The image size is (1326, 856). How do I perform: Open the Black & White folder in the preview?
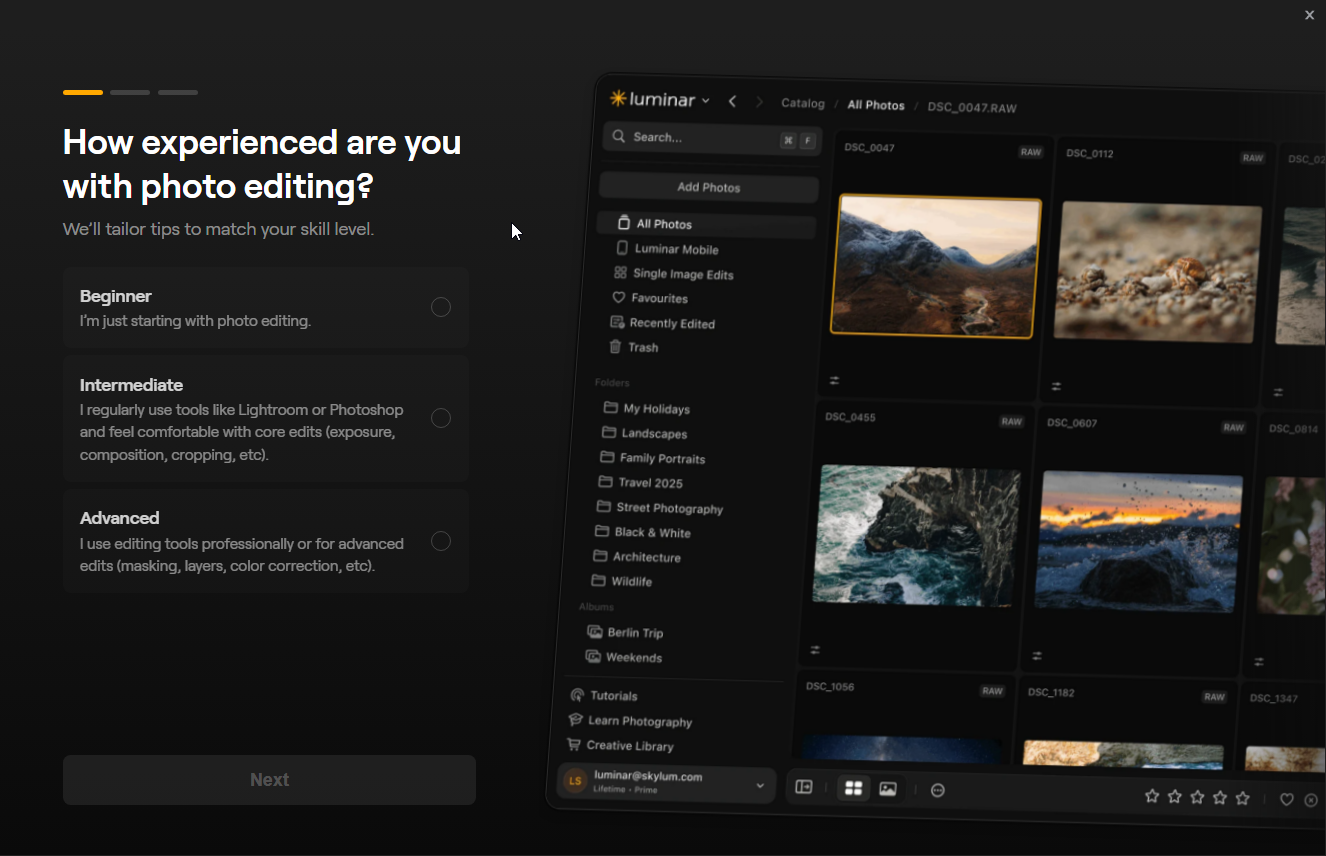point(642,532)
